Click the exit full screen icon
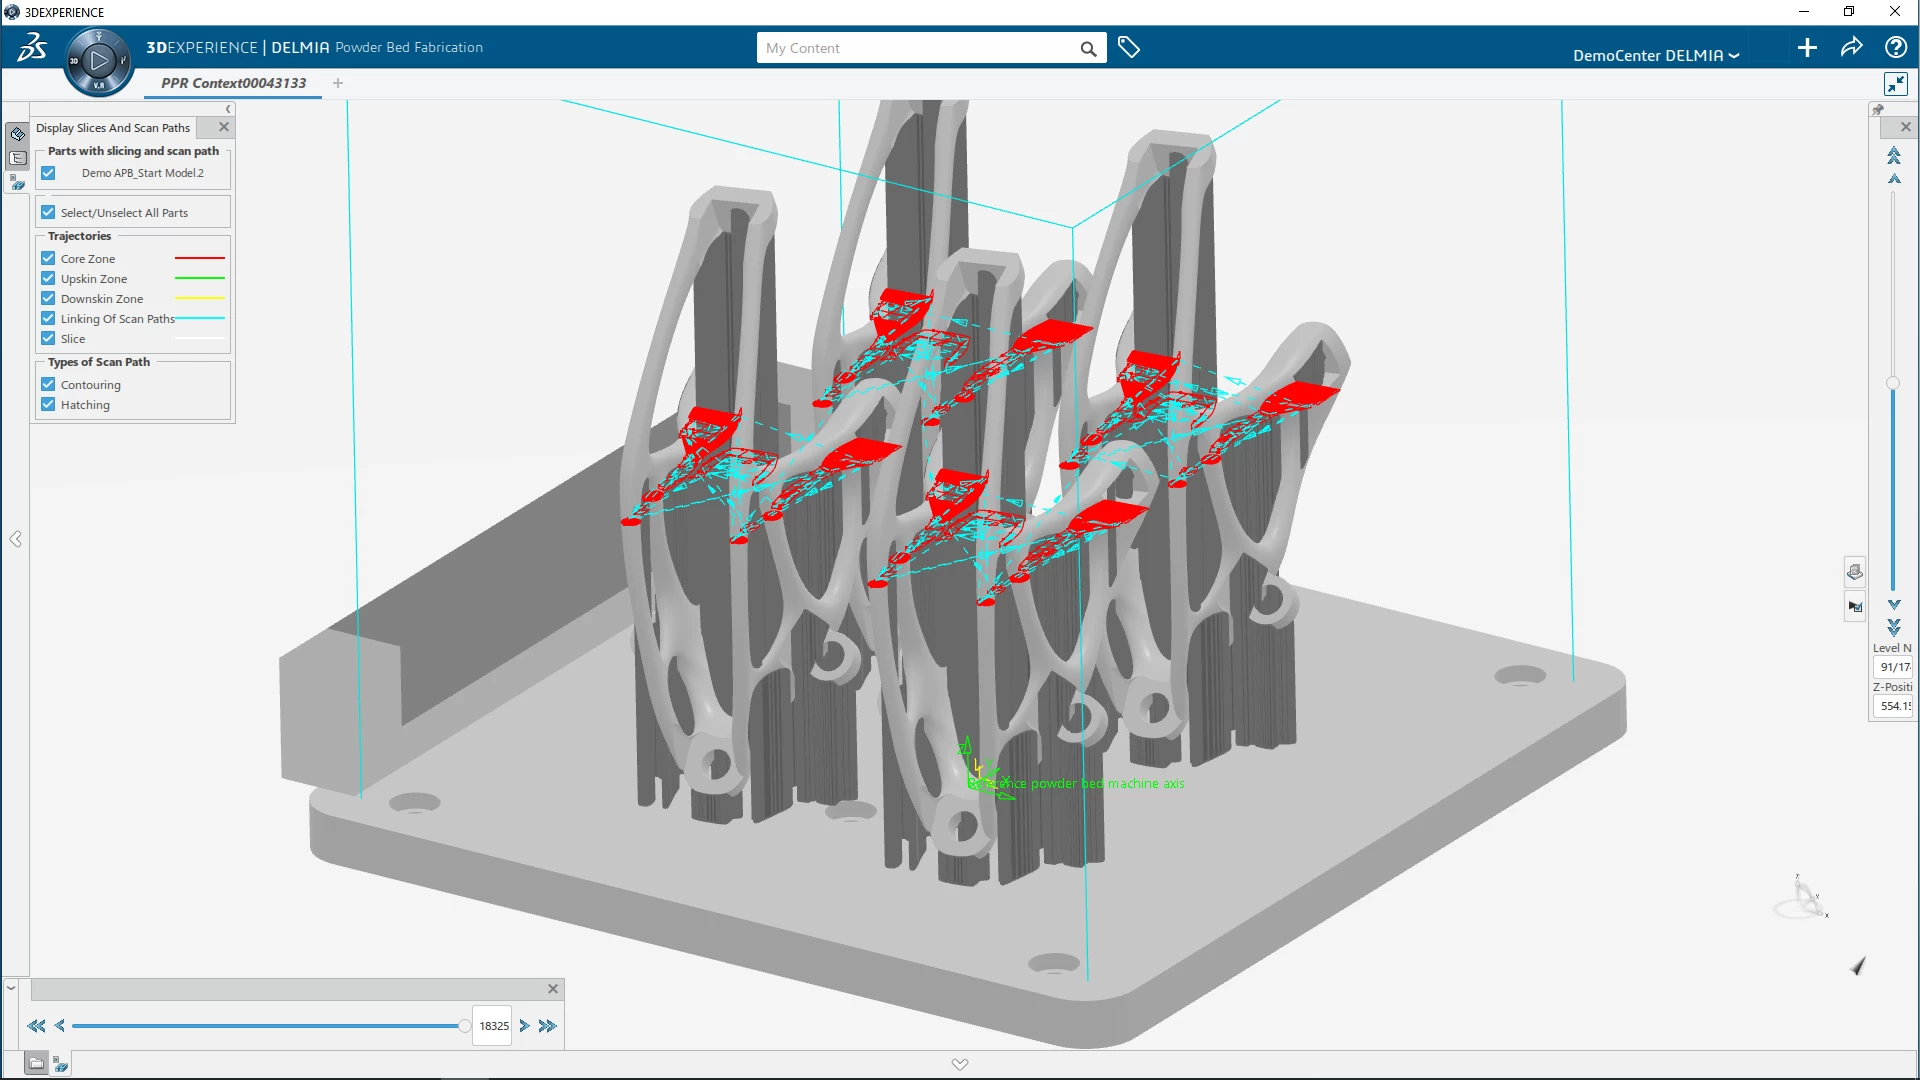The image size is (1920, 1080). (x=1895, y=84)
